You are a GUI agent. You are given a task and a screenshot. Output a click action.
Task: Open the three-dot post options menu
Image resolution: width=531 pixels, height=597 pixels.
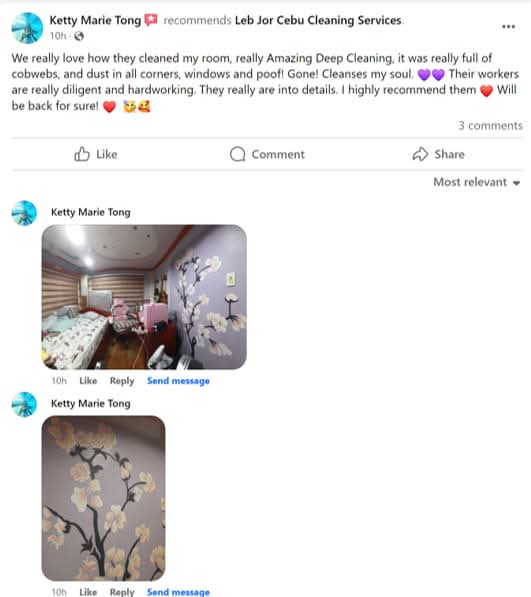point(508,27)
